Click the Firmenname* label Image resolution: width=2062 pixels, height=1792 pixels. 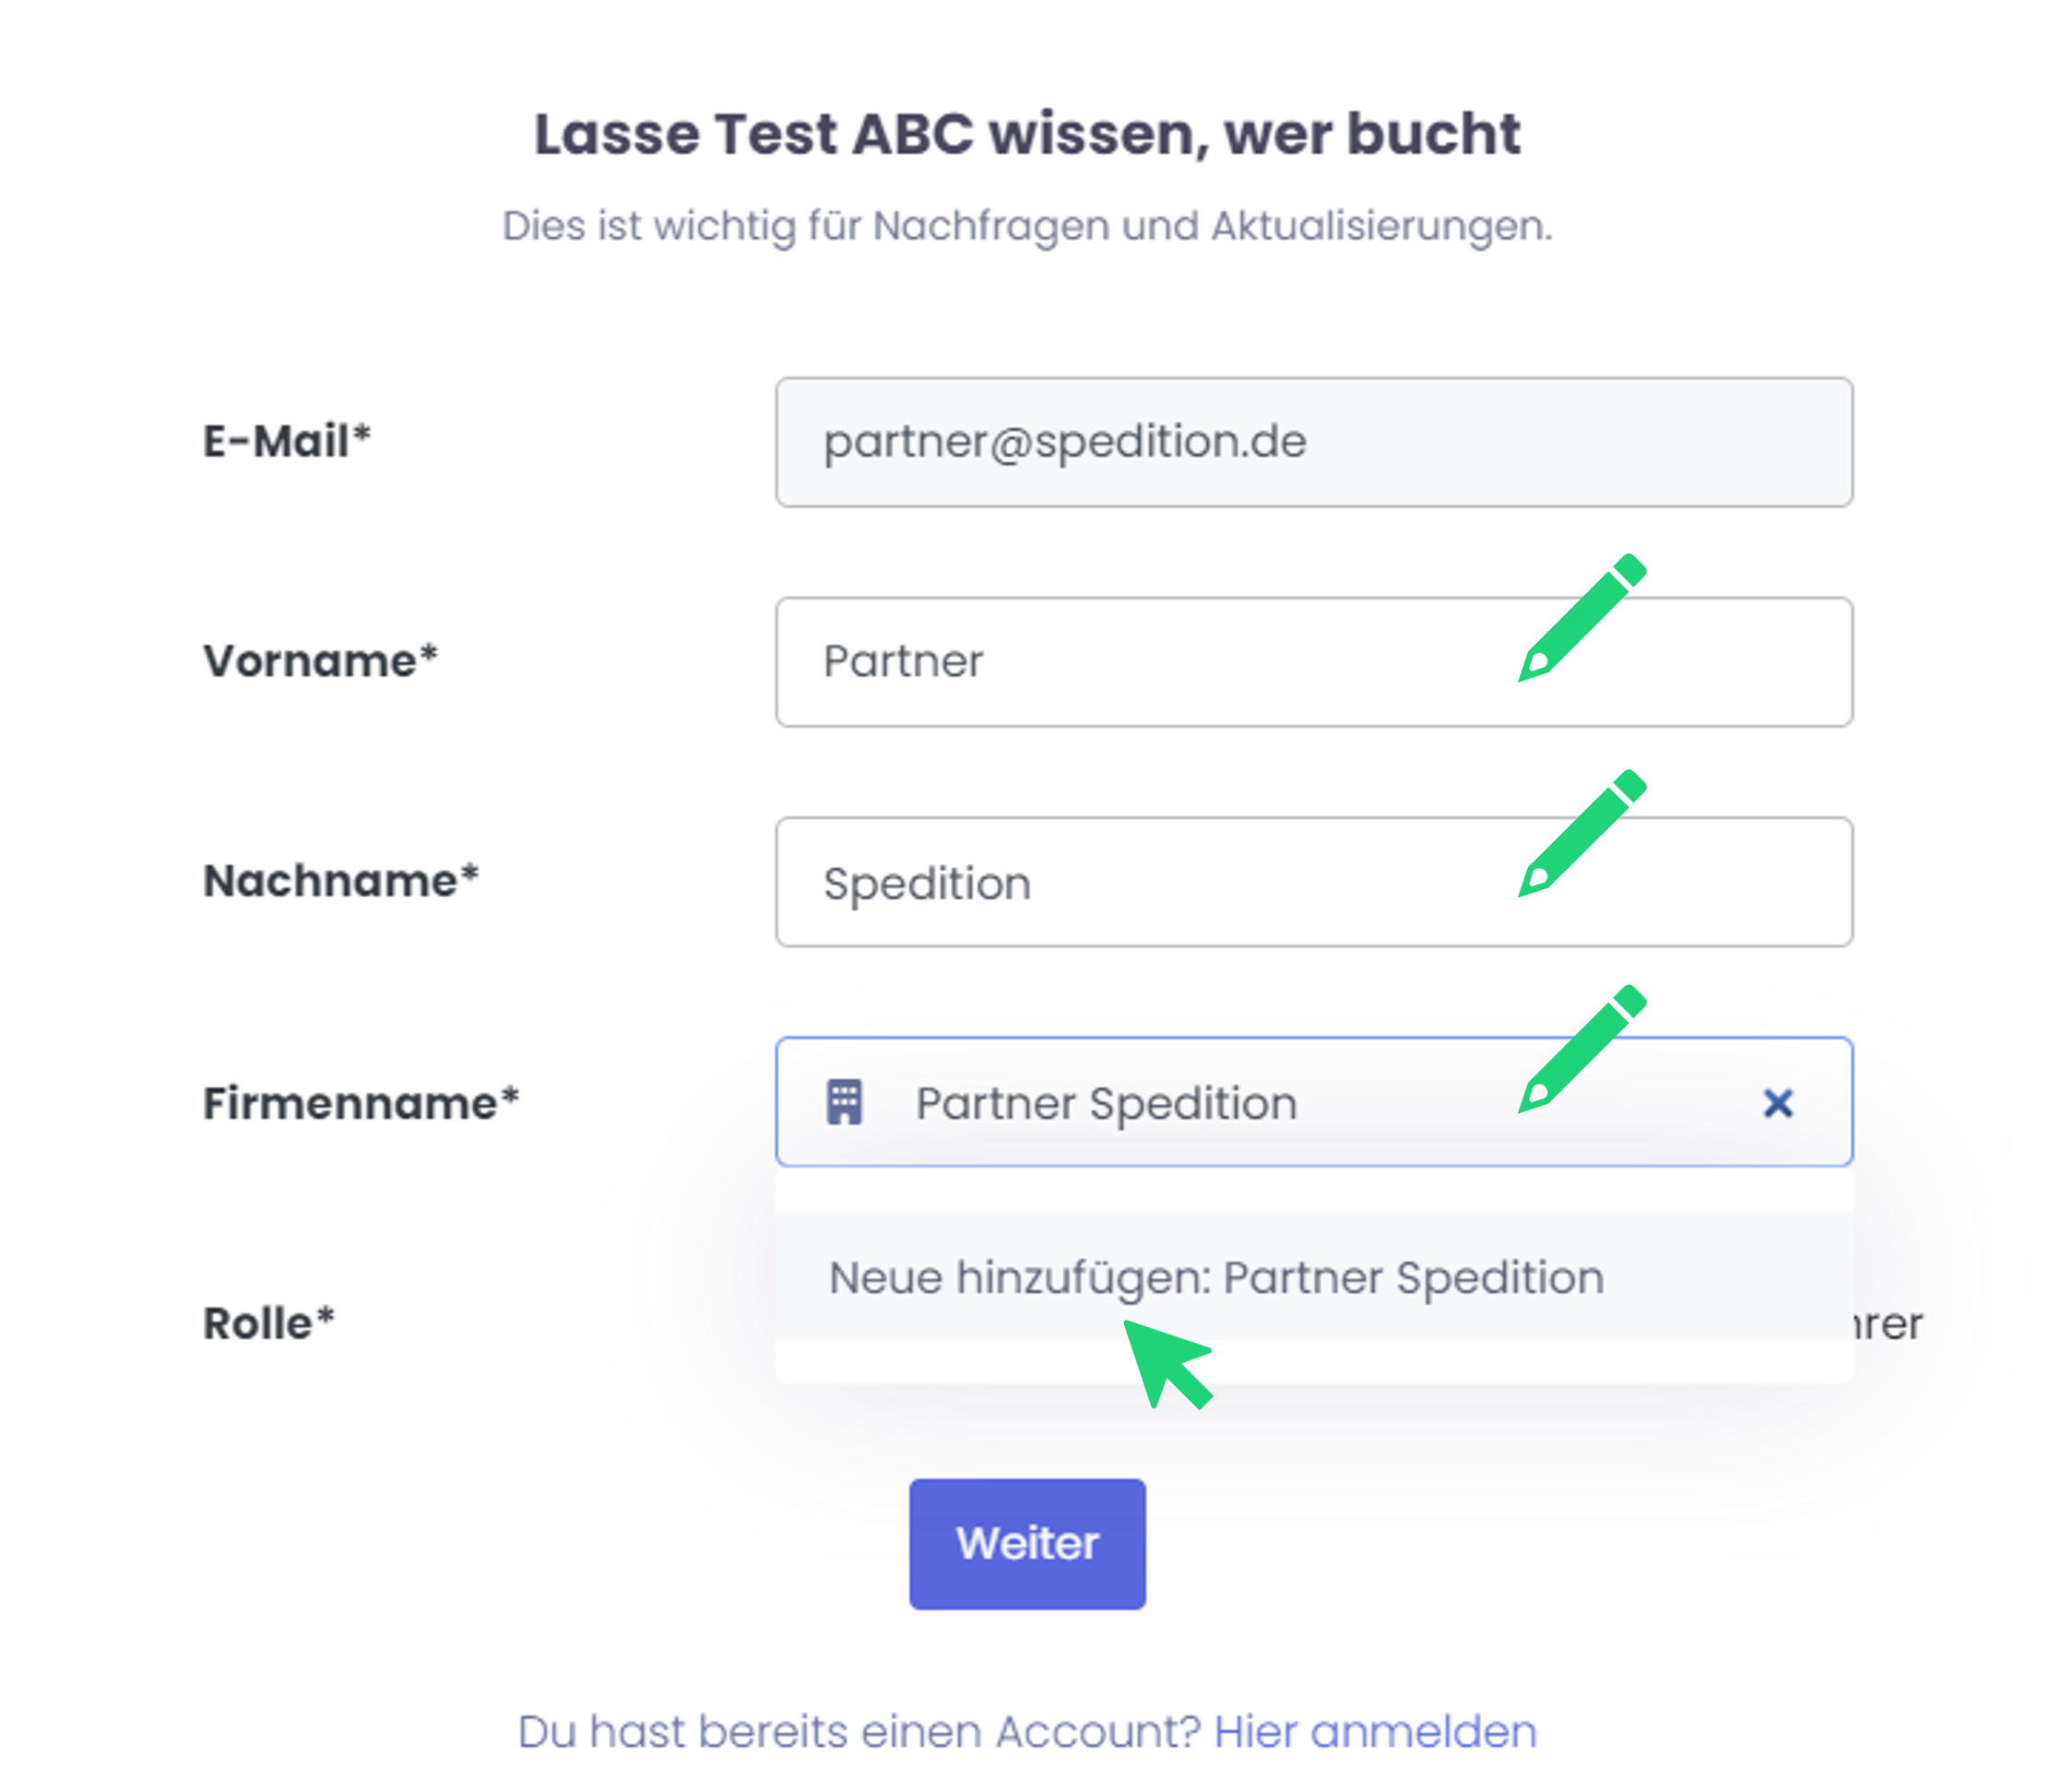click(361, 1103)
